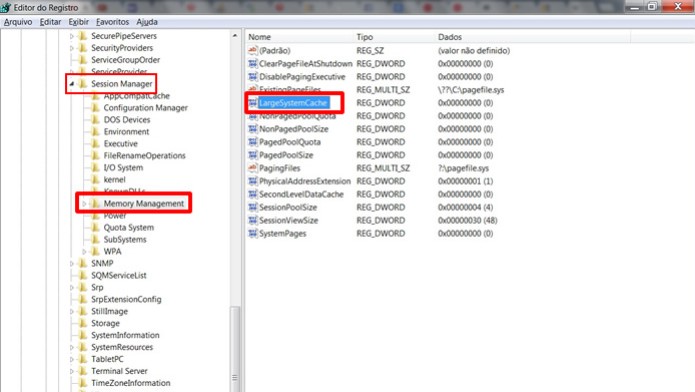Screen dimensions: 695x392
Task: Open the Ajuda menu
Action: pyautogui.click(x=147, y=22)
